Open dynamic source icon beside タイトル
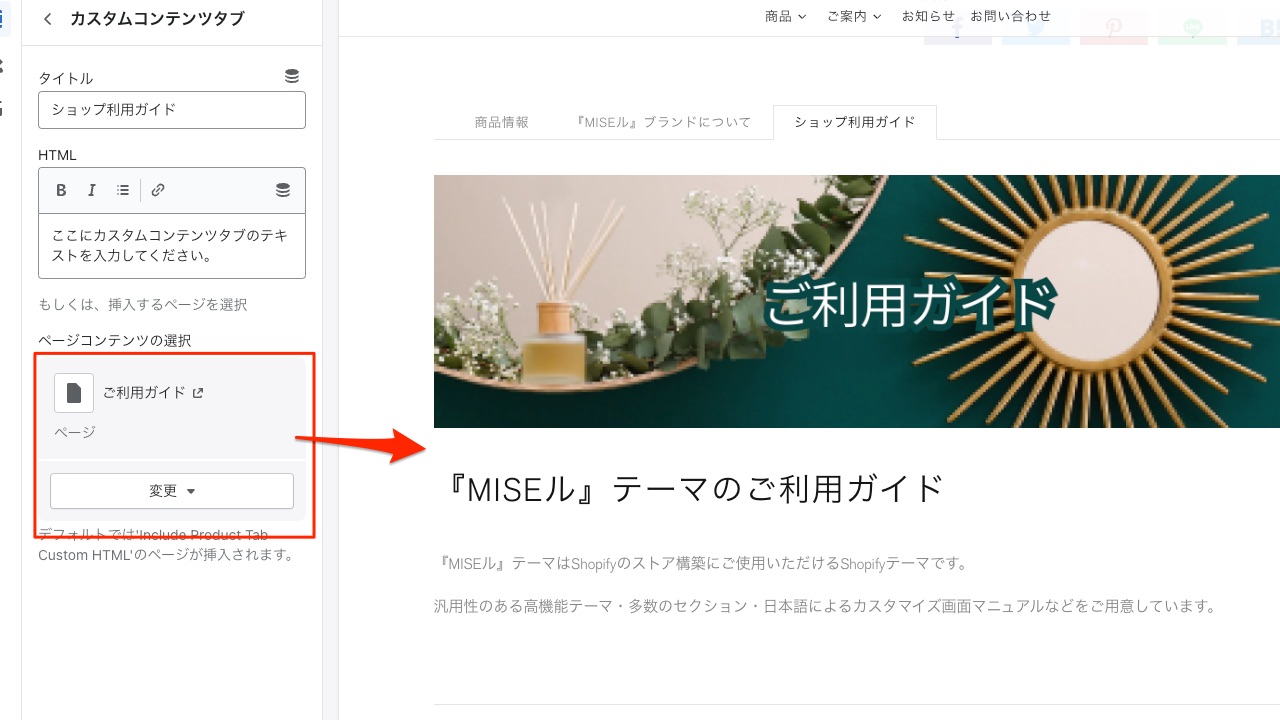 click(291, 76)
